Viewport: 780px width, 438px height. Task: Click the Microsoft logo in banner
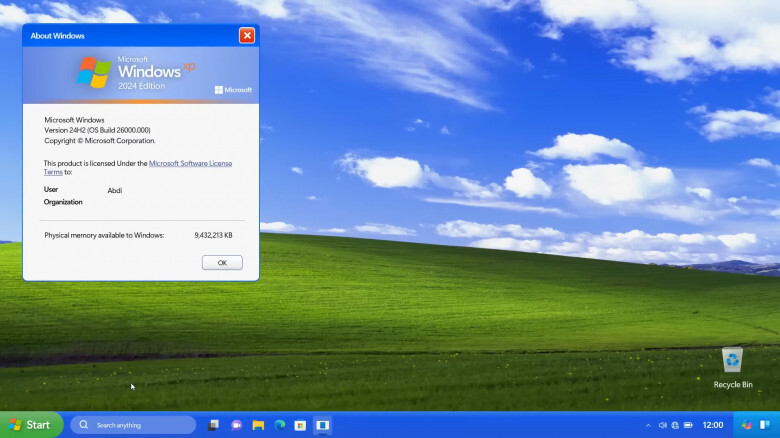233,90
